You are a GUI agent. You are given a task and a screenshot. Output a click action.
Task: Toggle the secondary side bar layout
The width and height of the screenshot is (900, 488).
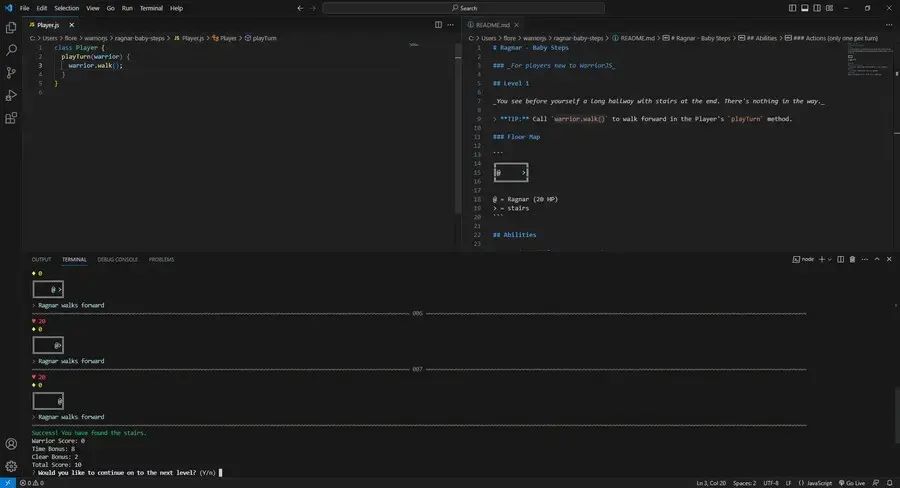(x=817, y=8)
